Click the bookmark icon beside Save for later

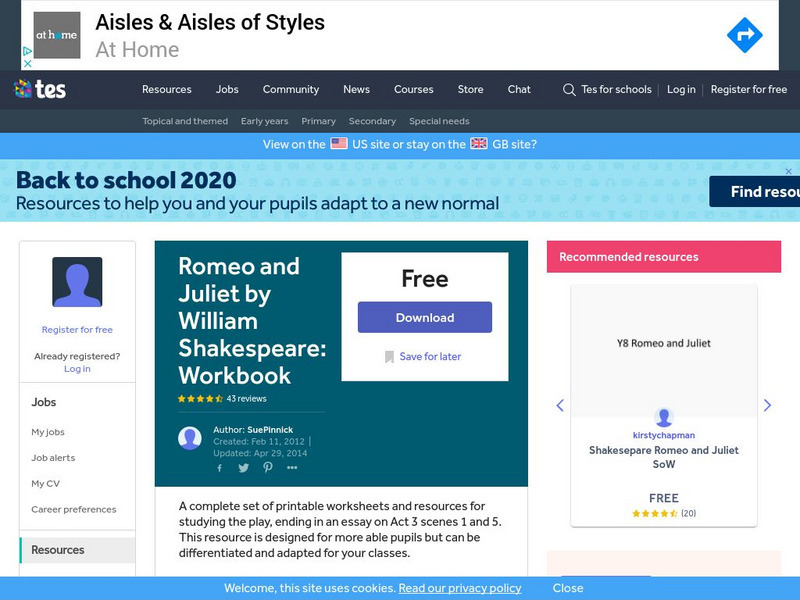click(x=389, y=357)
